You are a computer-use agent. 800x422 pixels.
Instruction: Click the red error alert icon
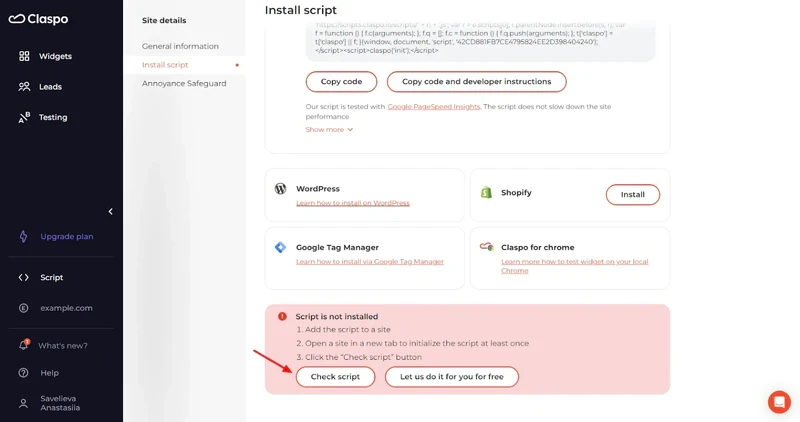[282, 316]
